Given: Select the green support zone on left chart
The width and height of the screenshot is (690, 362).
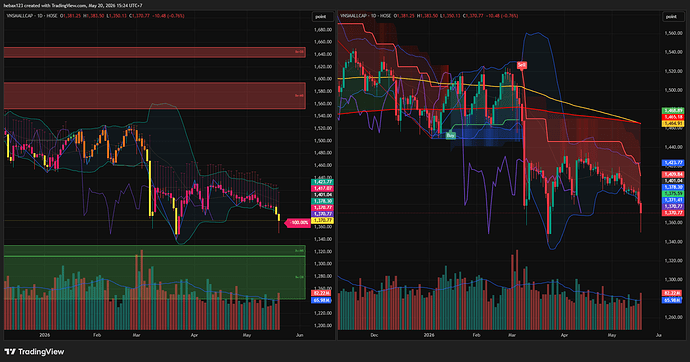Looking at the screenshot, I should (x=154, y=273).
